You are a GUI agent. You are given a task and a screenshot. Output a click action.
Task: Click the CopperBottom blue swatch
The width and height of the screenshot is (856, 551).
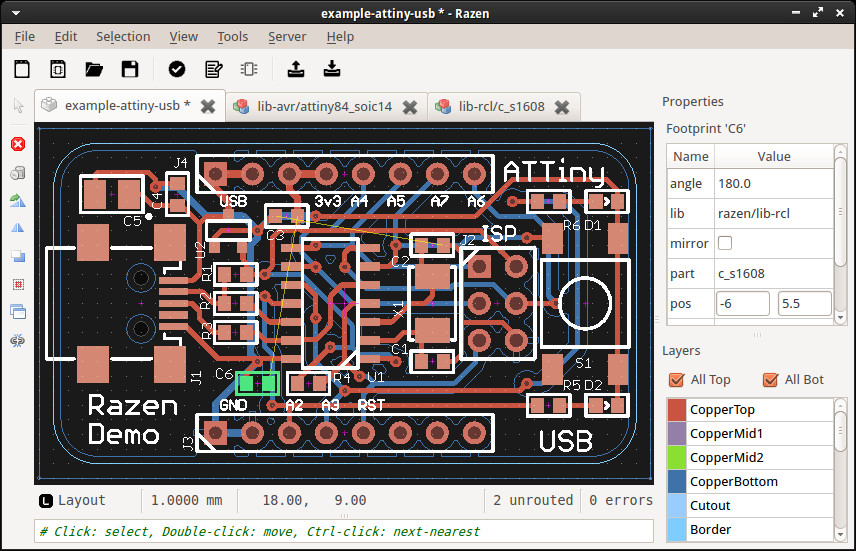(x=677, y=482)
